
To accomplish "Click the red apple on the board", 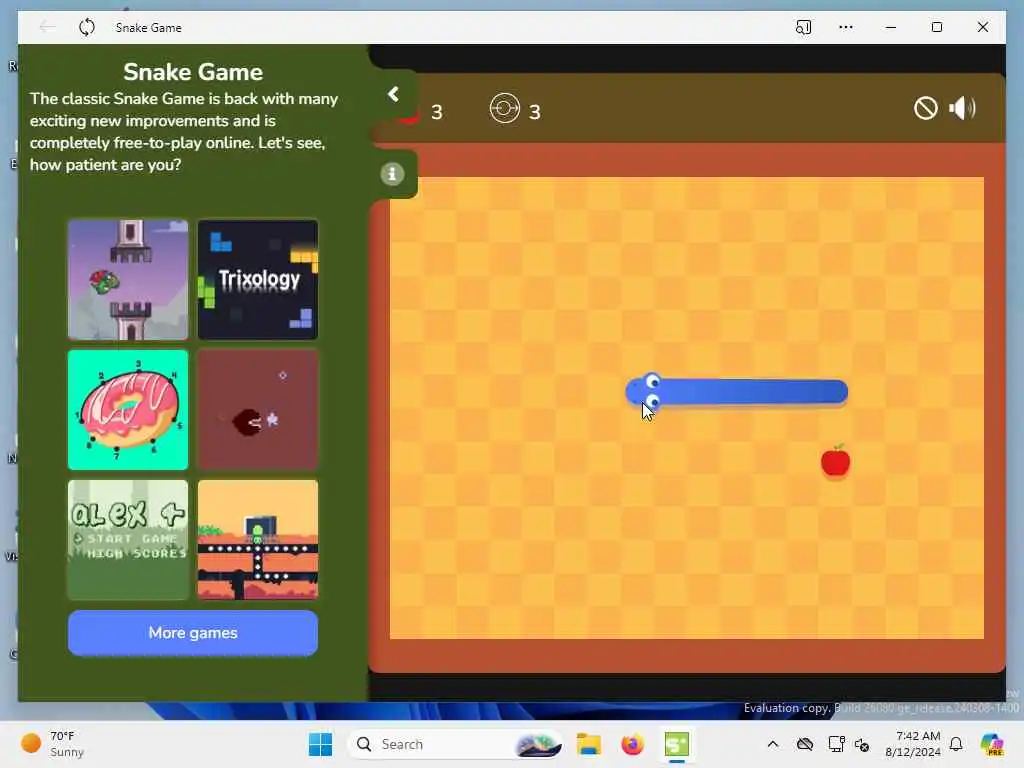I will pos(835,462).
